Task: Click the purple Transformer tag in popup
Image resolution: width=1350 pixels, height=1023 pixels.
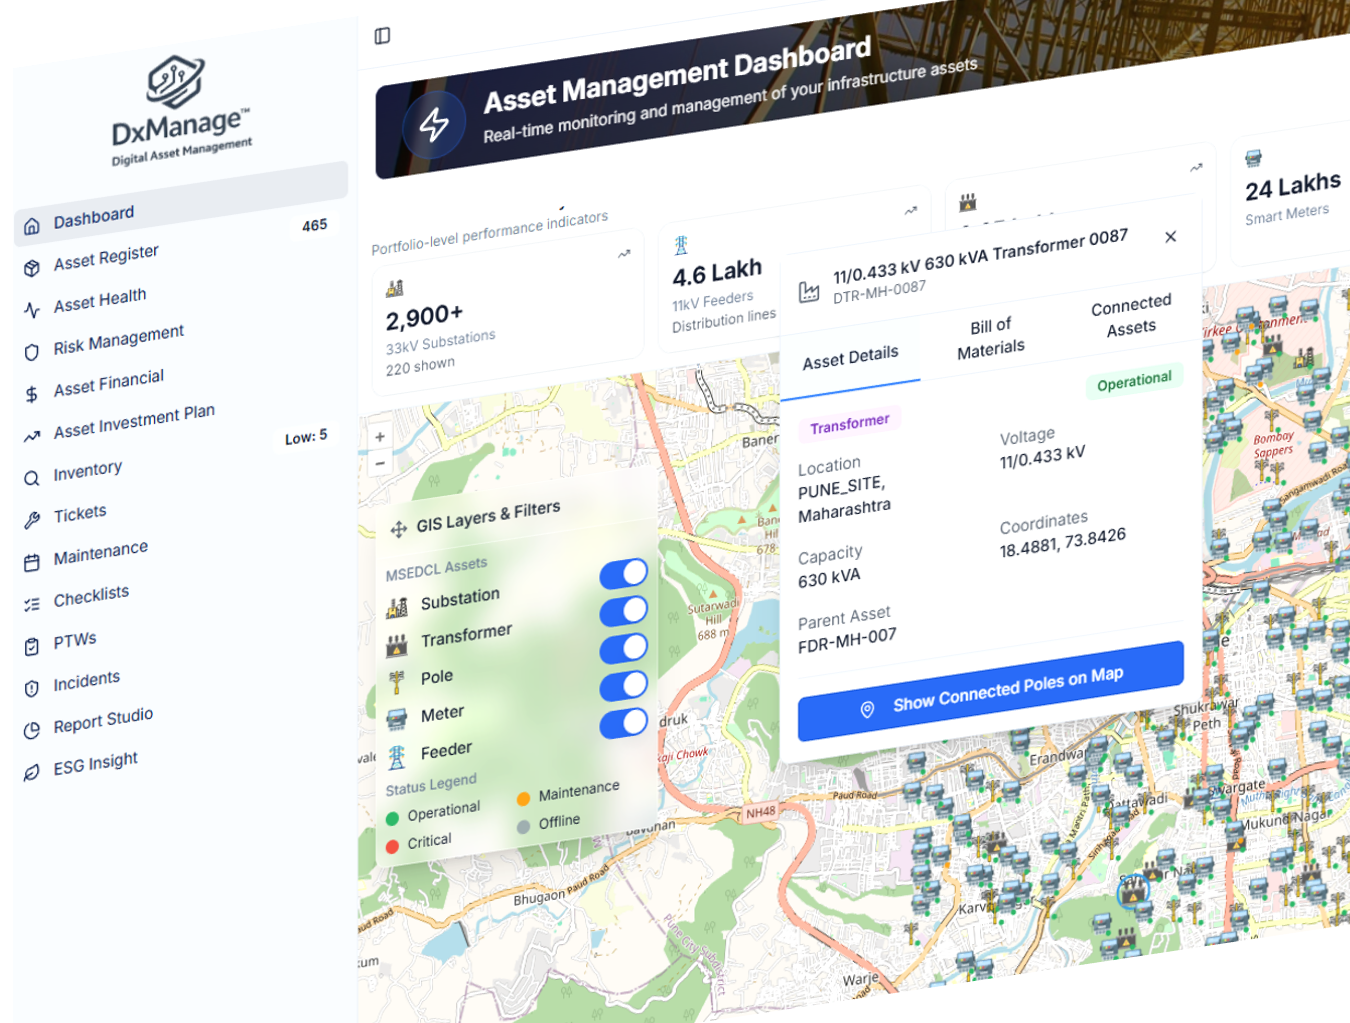Action: click(x=850, y=425)
